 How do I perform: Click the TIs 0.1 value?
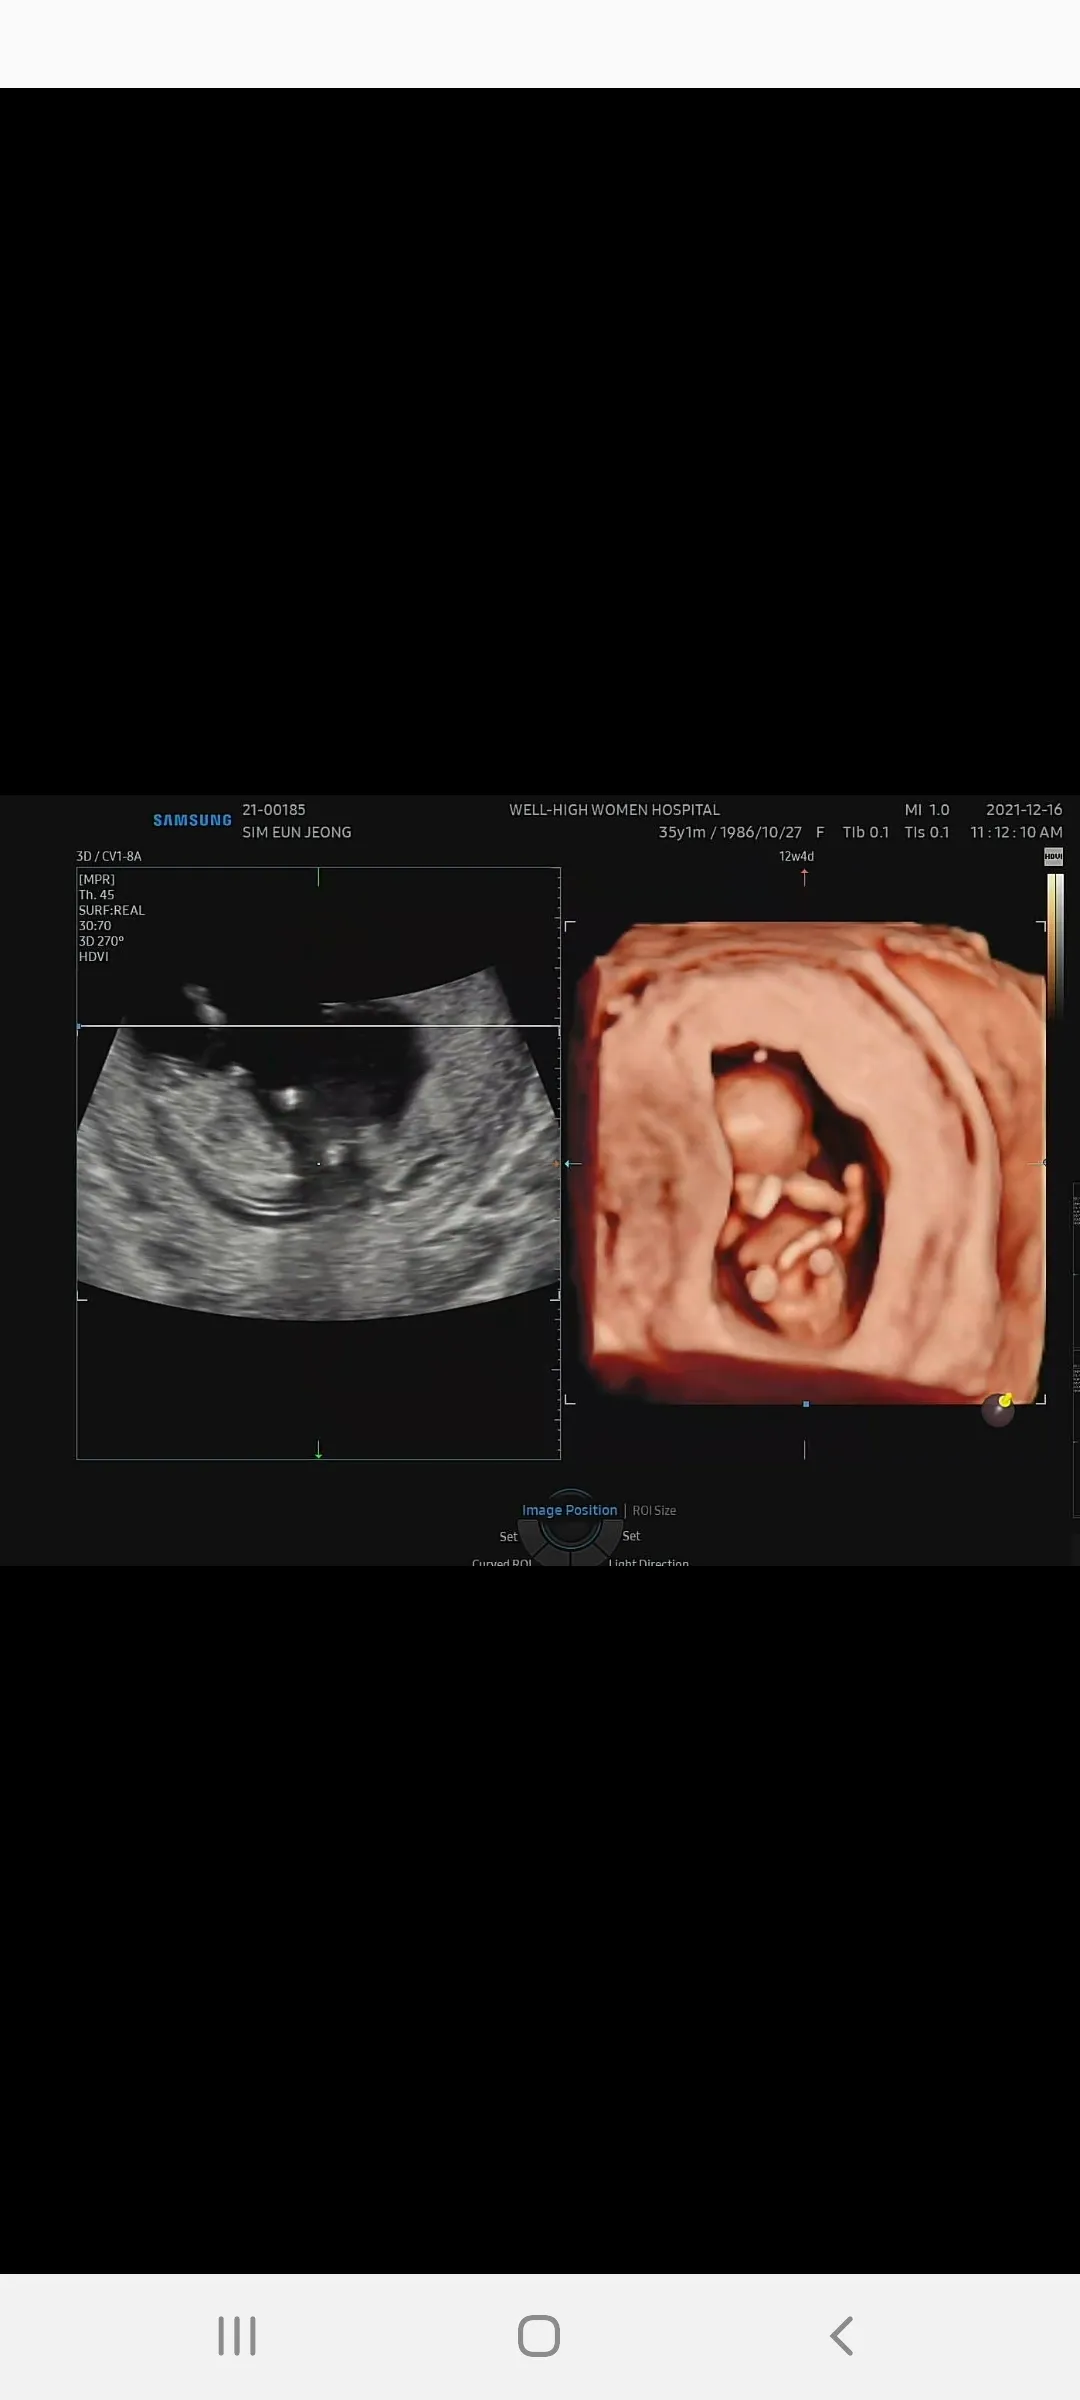click(x=927, y=832)
